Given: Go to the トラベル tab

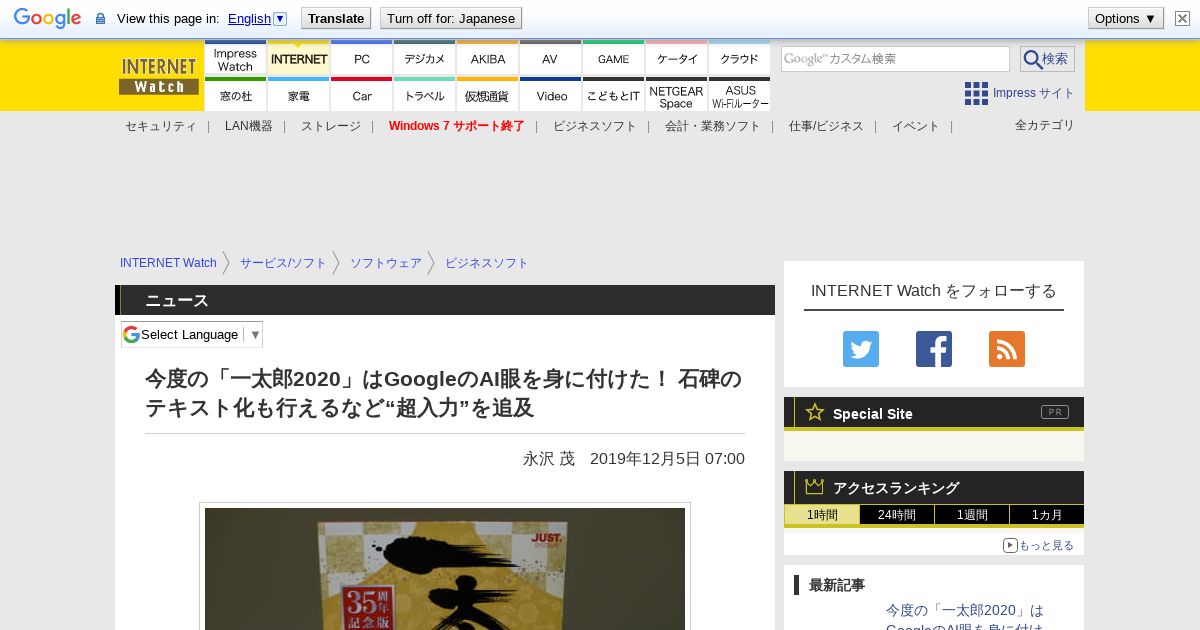Looking at the screenshot, I should point(425,95).
